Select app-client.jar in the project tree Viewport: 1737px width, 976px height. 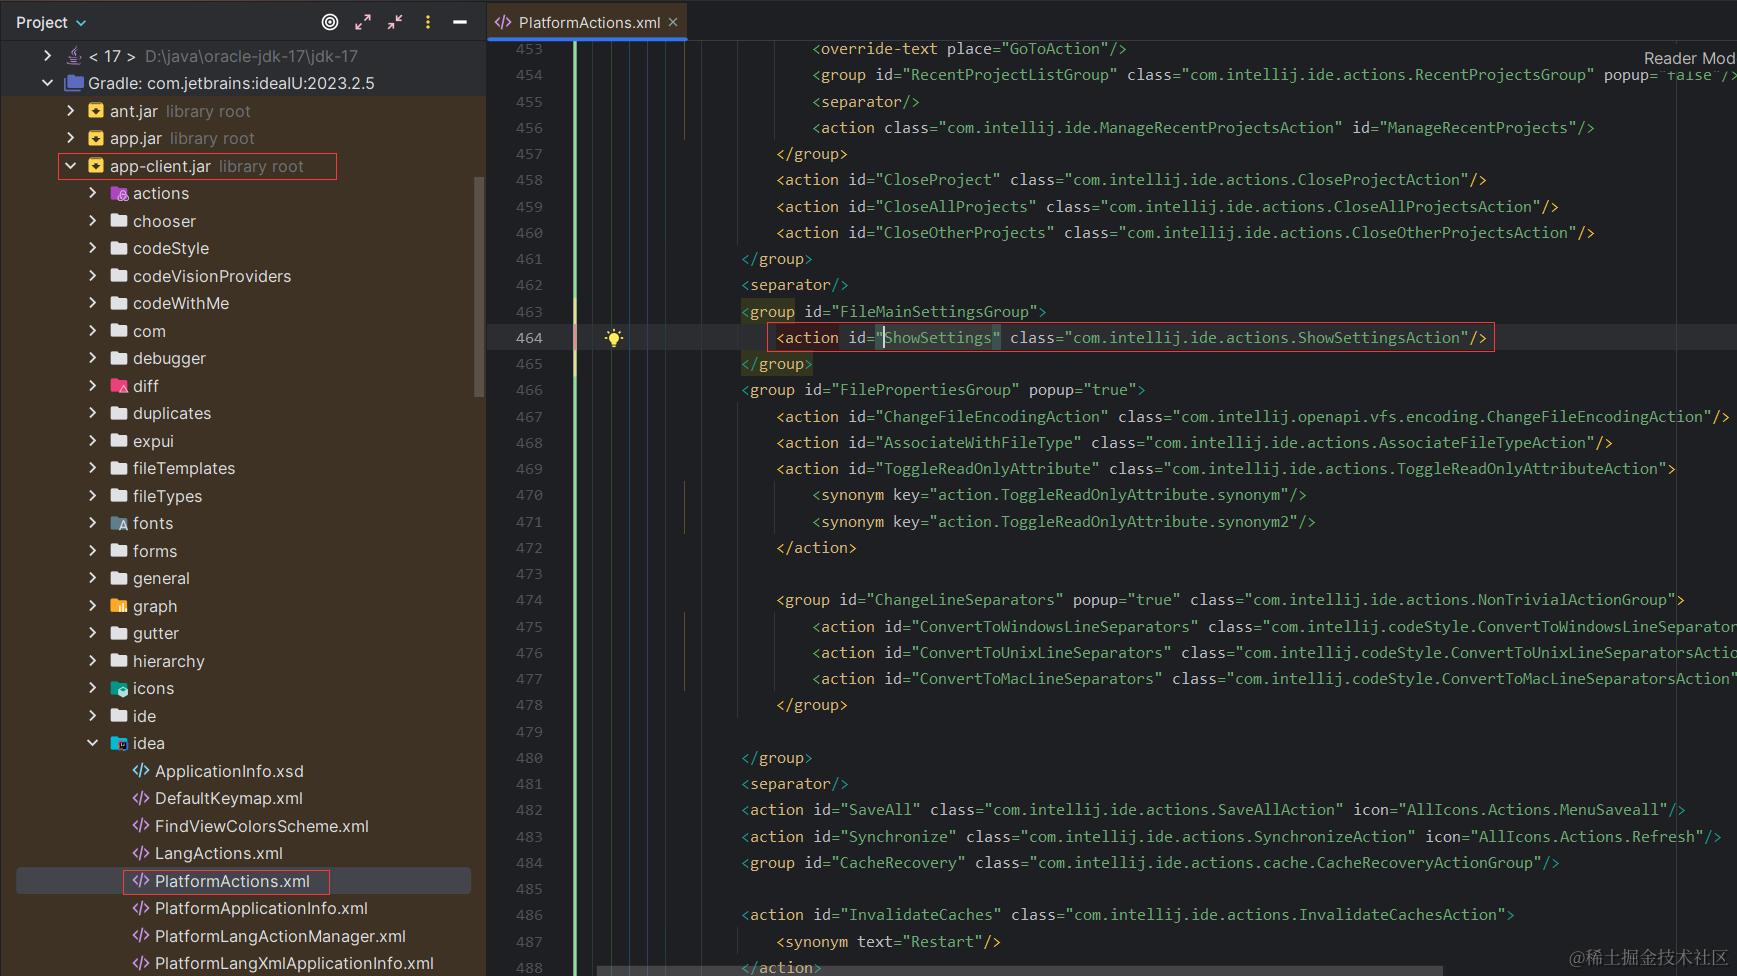click(160, 166)
